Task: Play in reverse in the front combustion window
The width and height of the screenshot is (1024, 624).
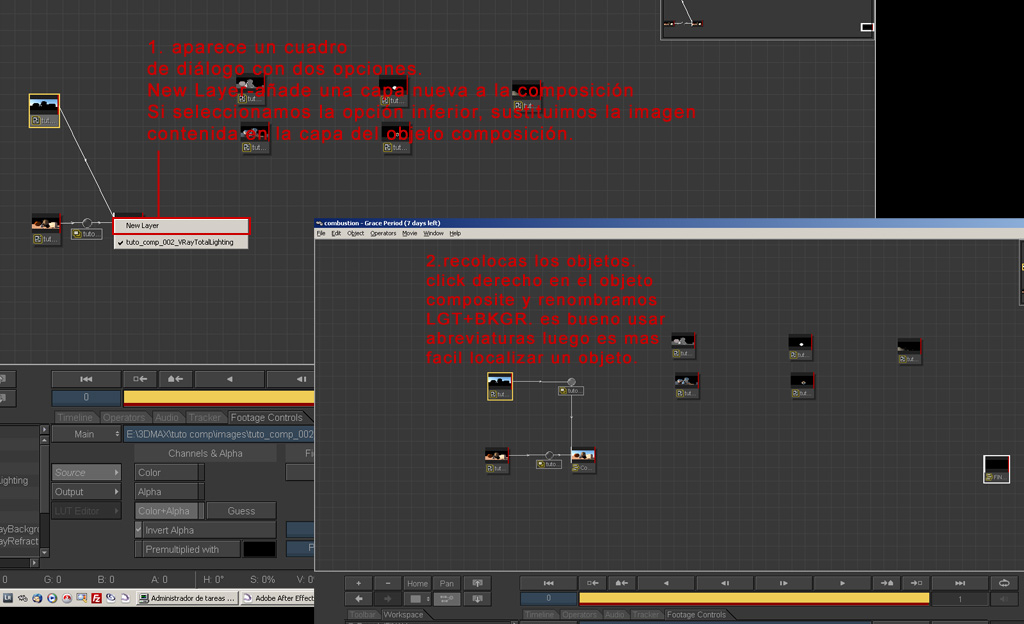Action: pos(666,583)
